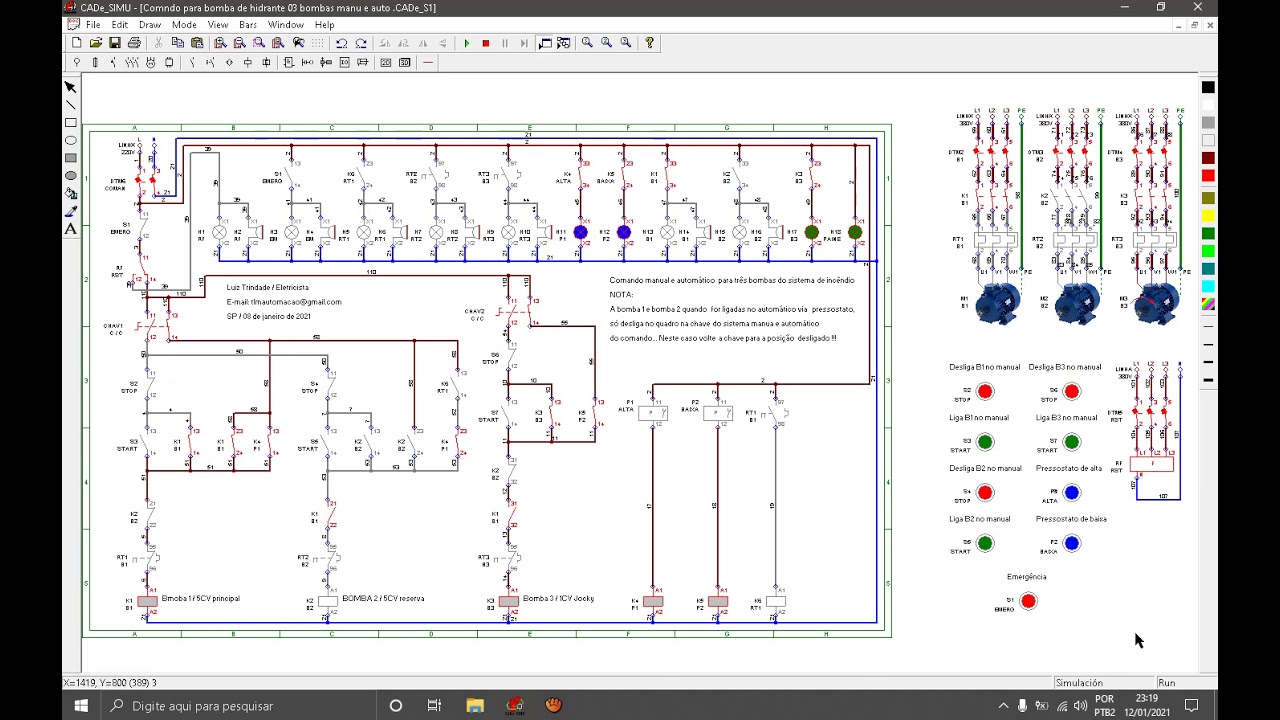Select the text tool A
The width and height of the screenshot is (1280, 720).
70,229
